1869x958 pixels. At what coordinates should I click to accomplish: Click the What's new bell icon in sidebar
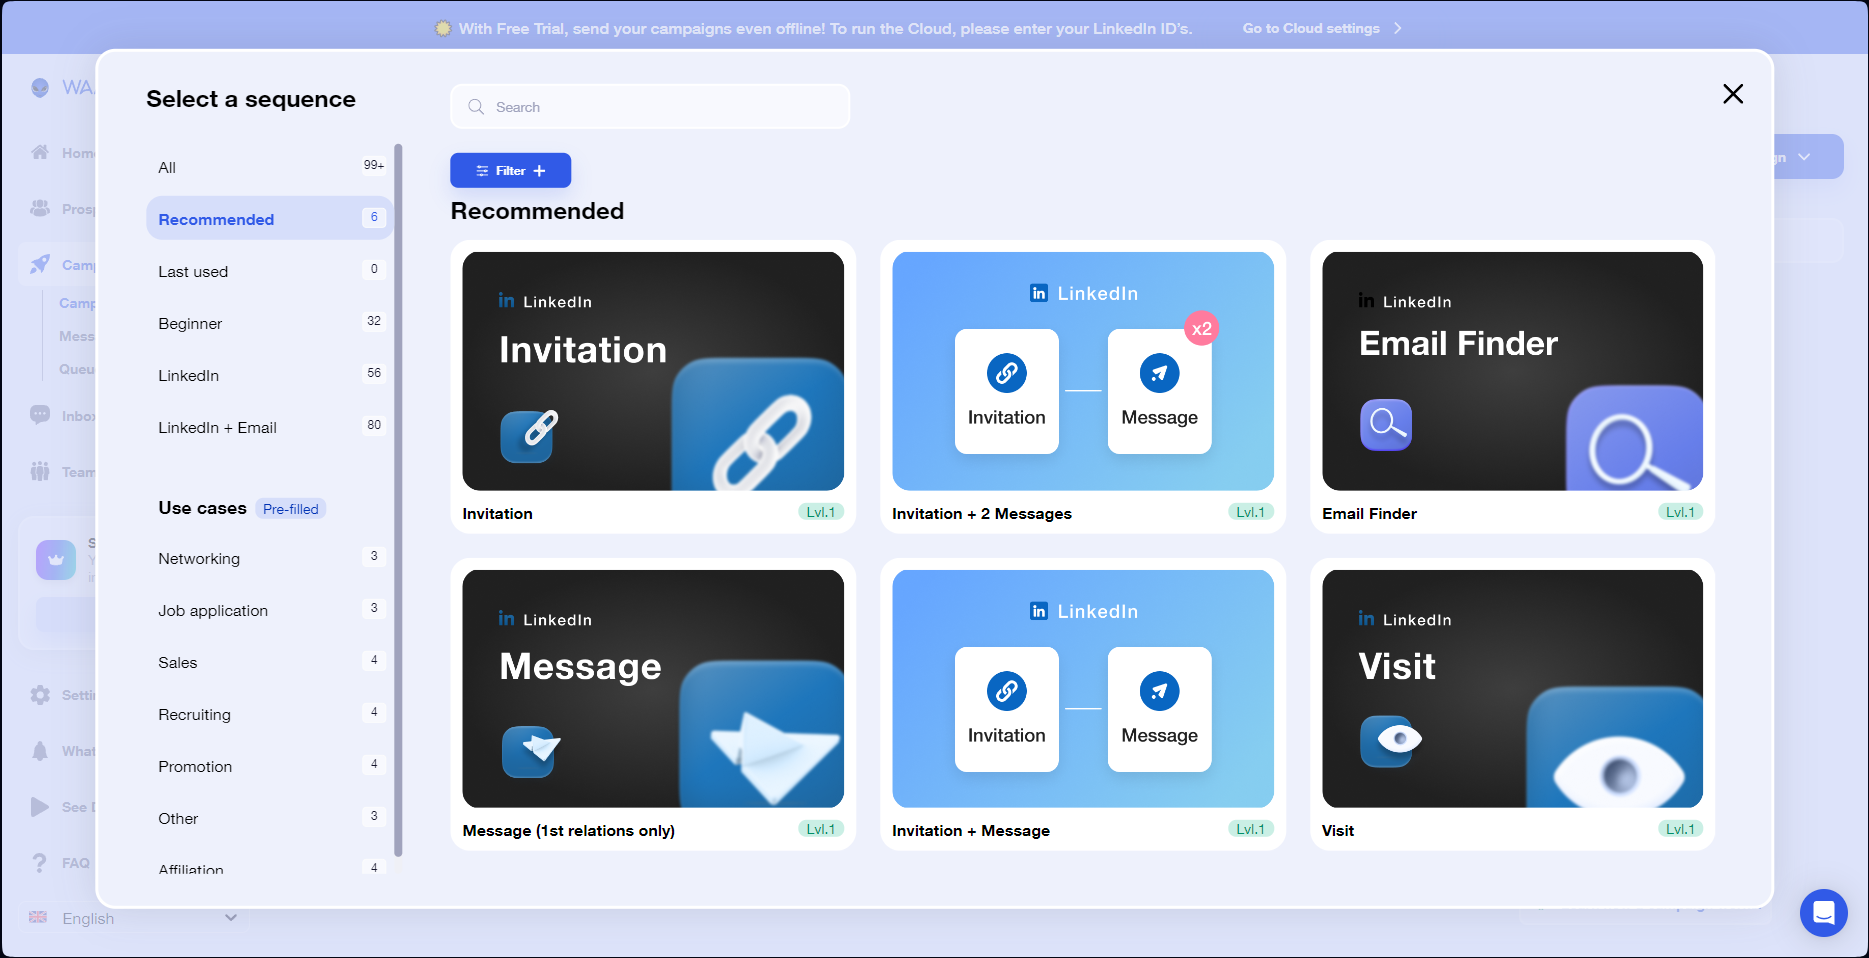pyautogui.click(x=40, y=751)
